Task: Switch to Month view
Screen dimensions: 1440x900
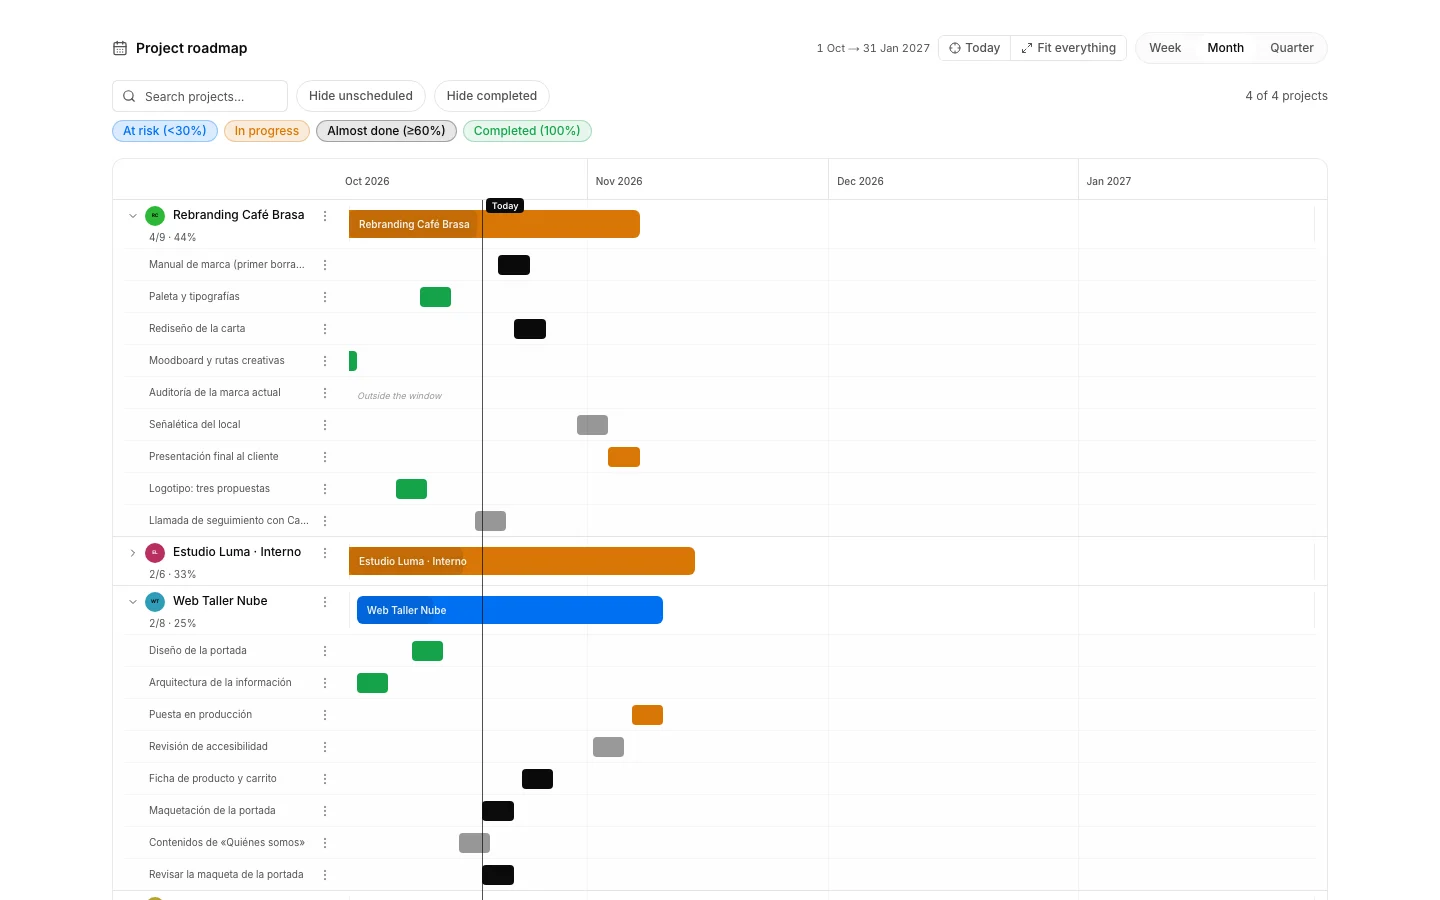Action: coord(1226,48)
